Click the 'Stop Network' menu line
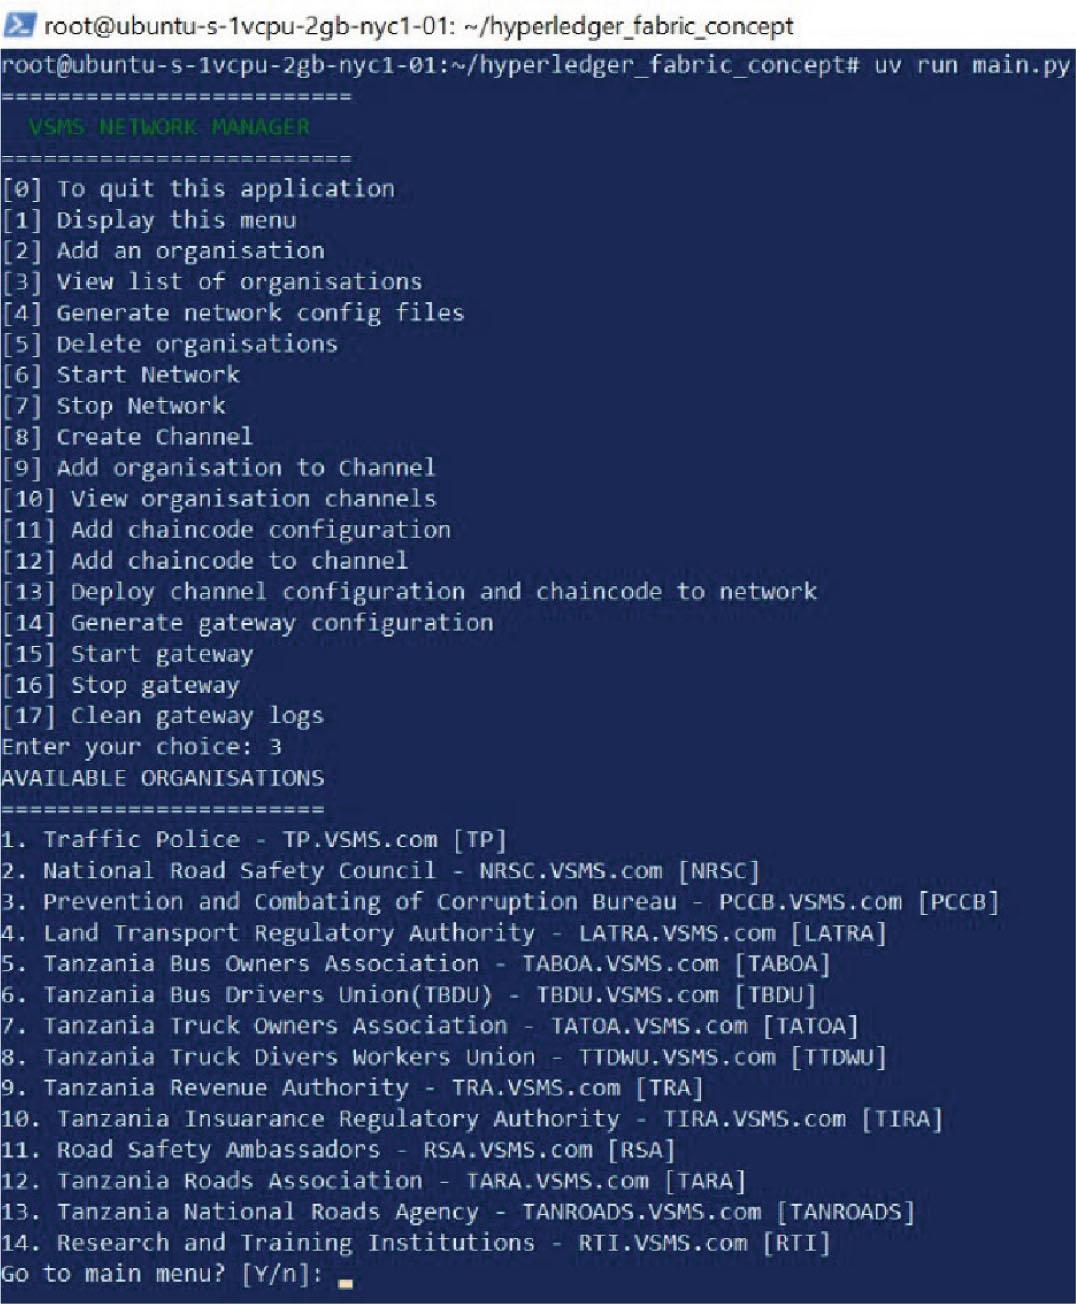Viewport: 1076px width, 1304px height. [114, 405]
